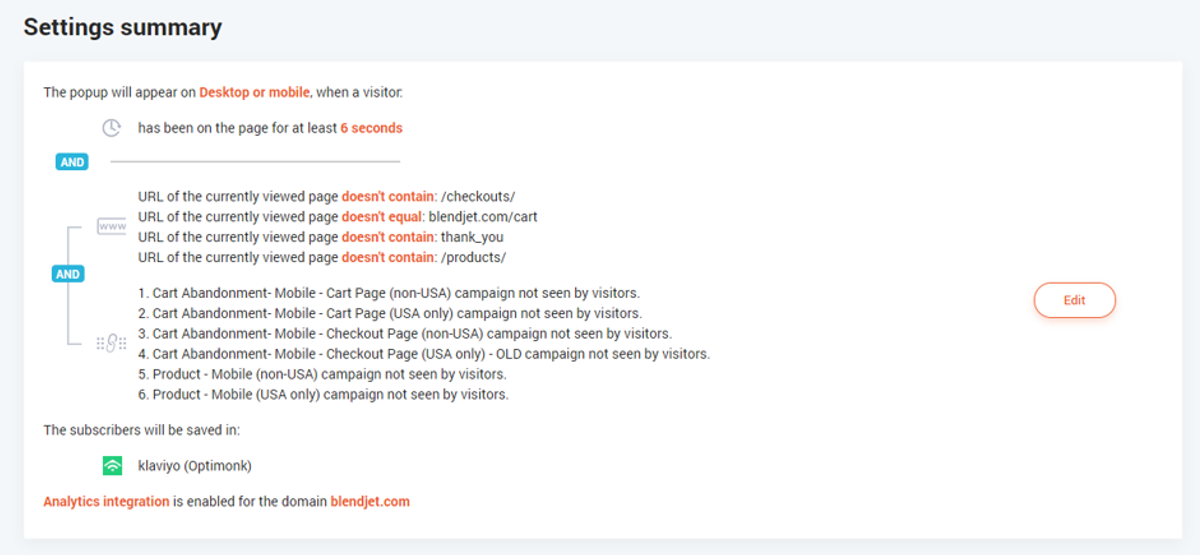The width and height of the screenshot is (1200, 555).
Task: Click the Edit button
Action: click(1074, 300)
